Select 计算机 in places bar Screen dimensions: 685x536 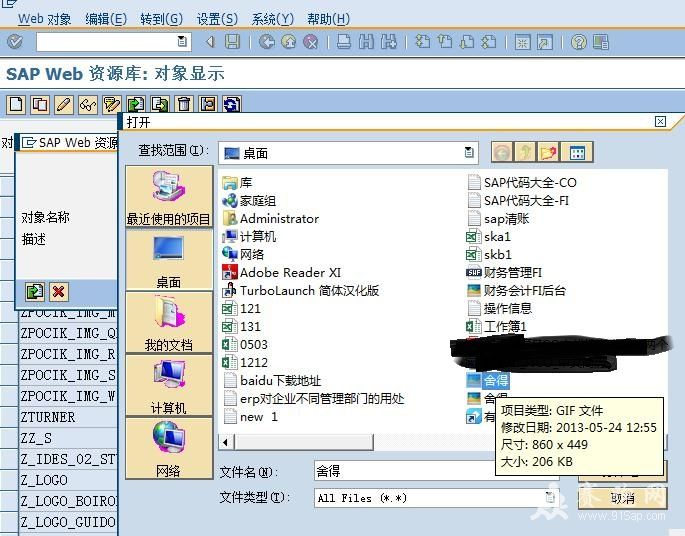(169, 385)
